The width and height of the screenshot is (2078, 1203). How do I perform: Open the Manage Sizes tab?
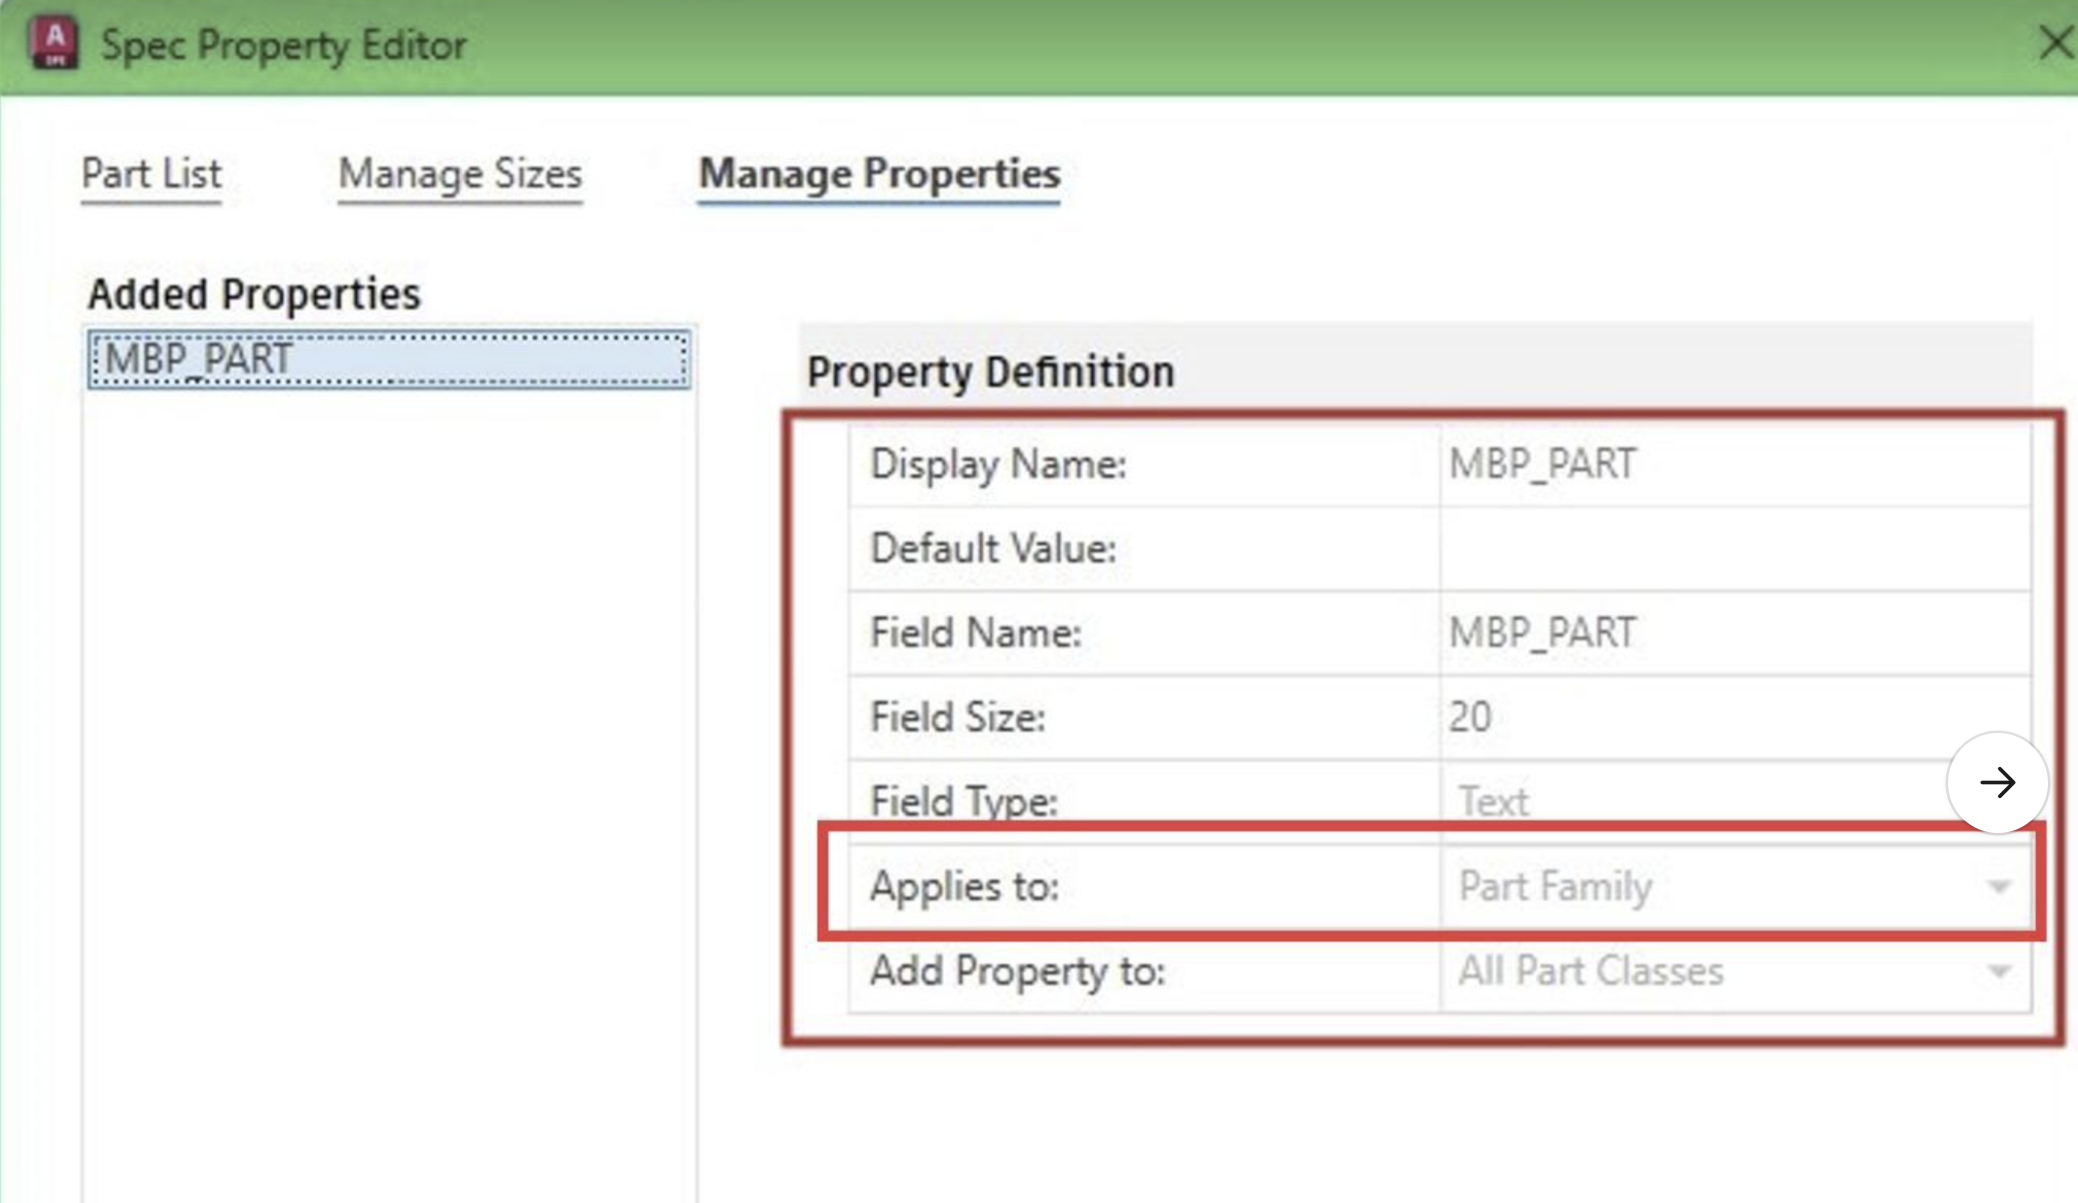pos(459,175)
